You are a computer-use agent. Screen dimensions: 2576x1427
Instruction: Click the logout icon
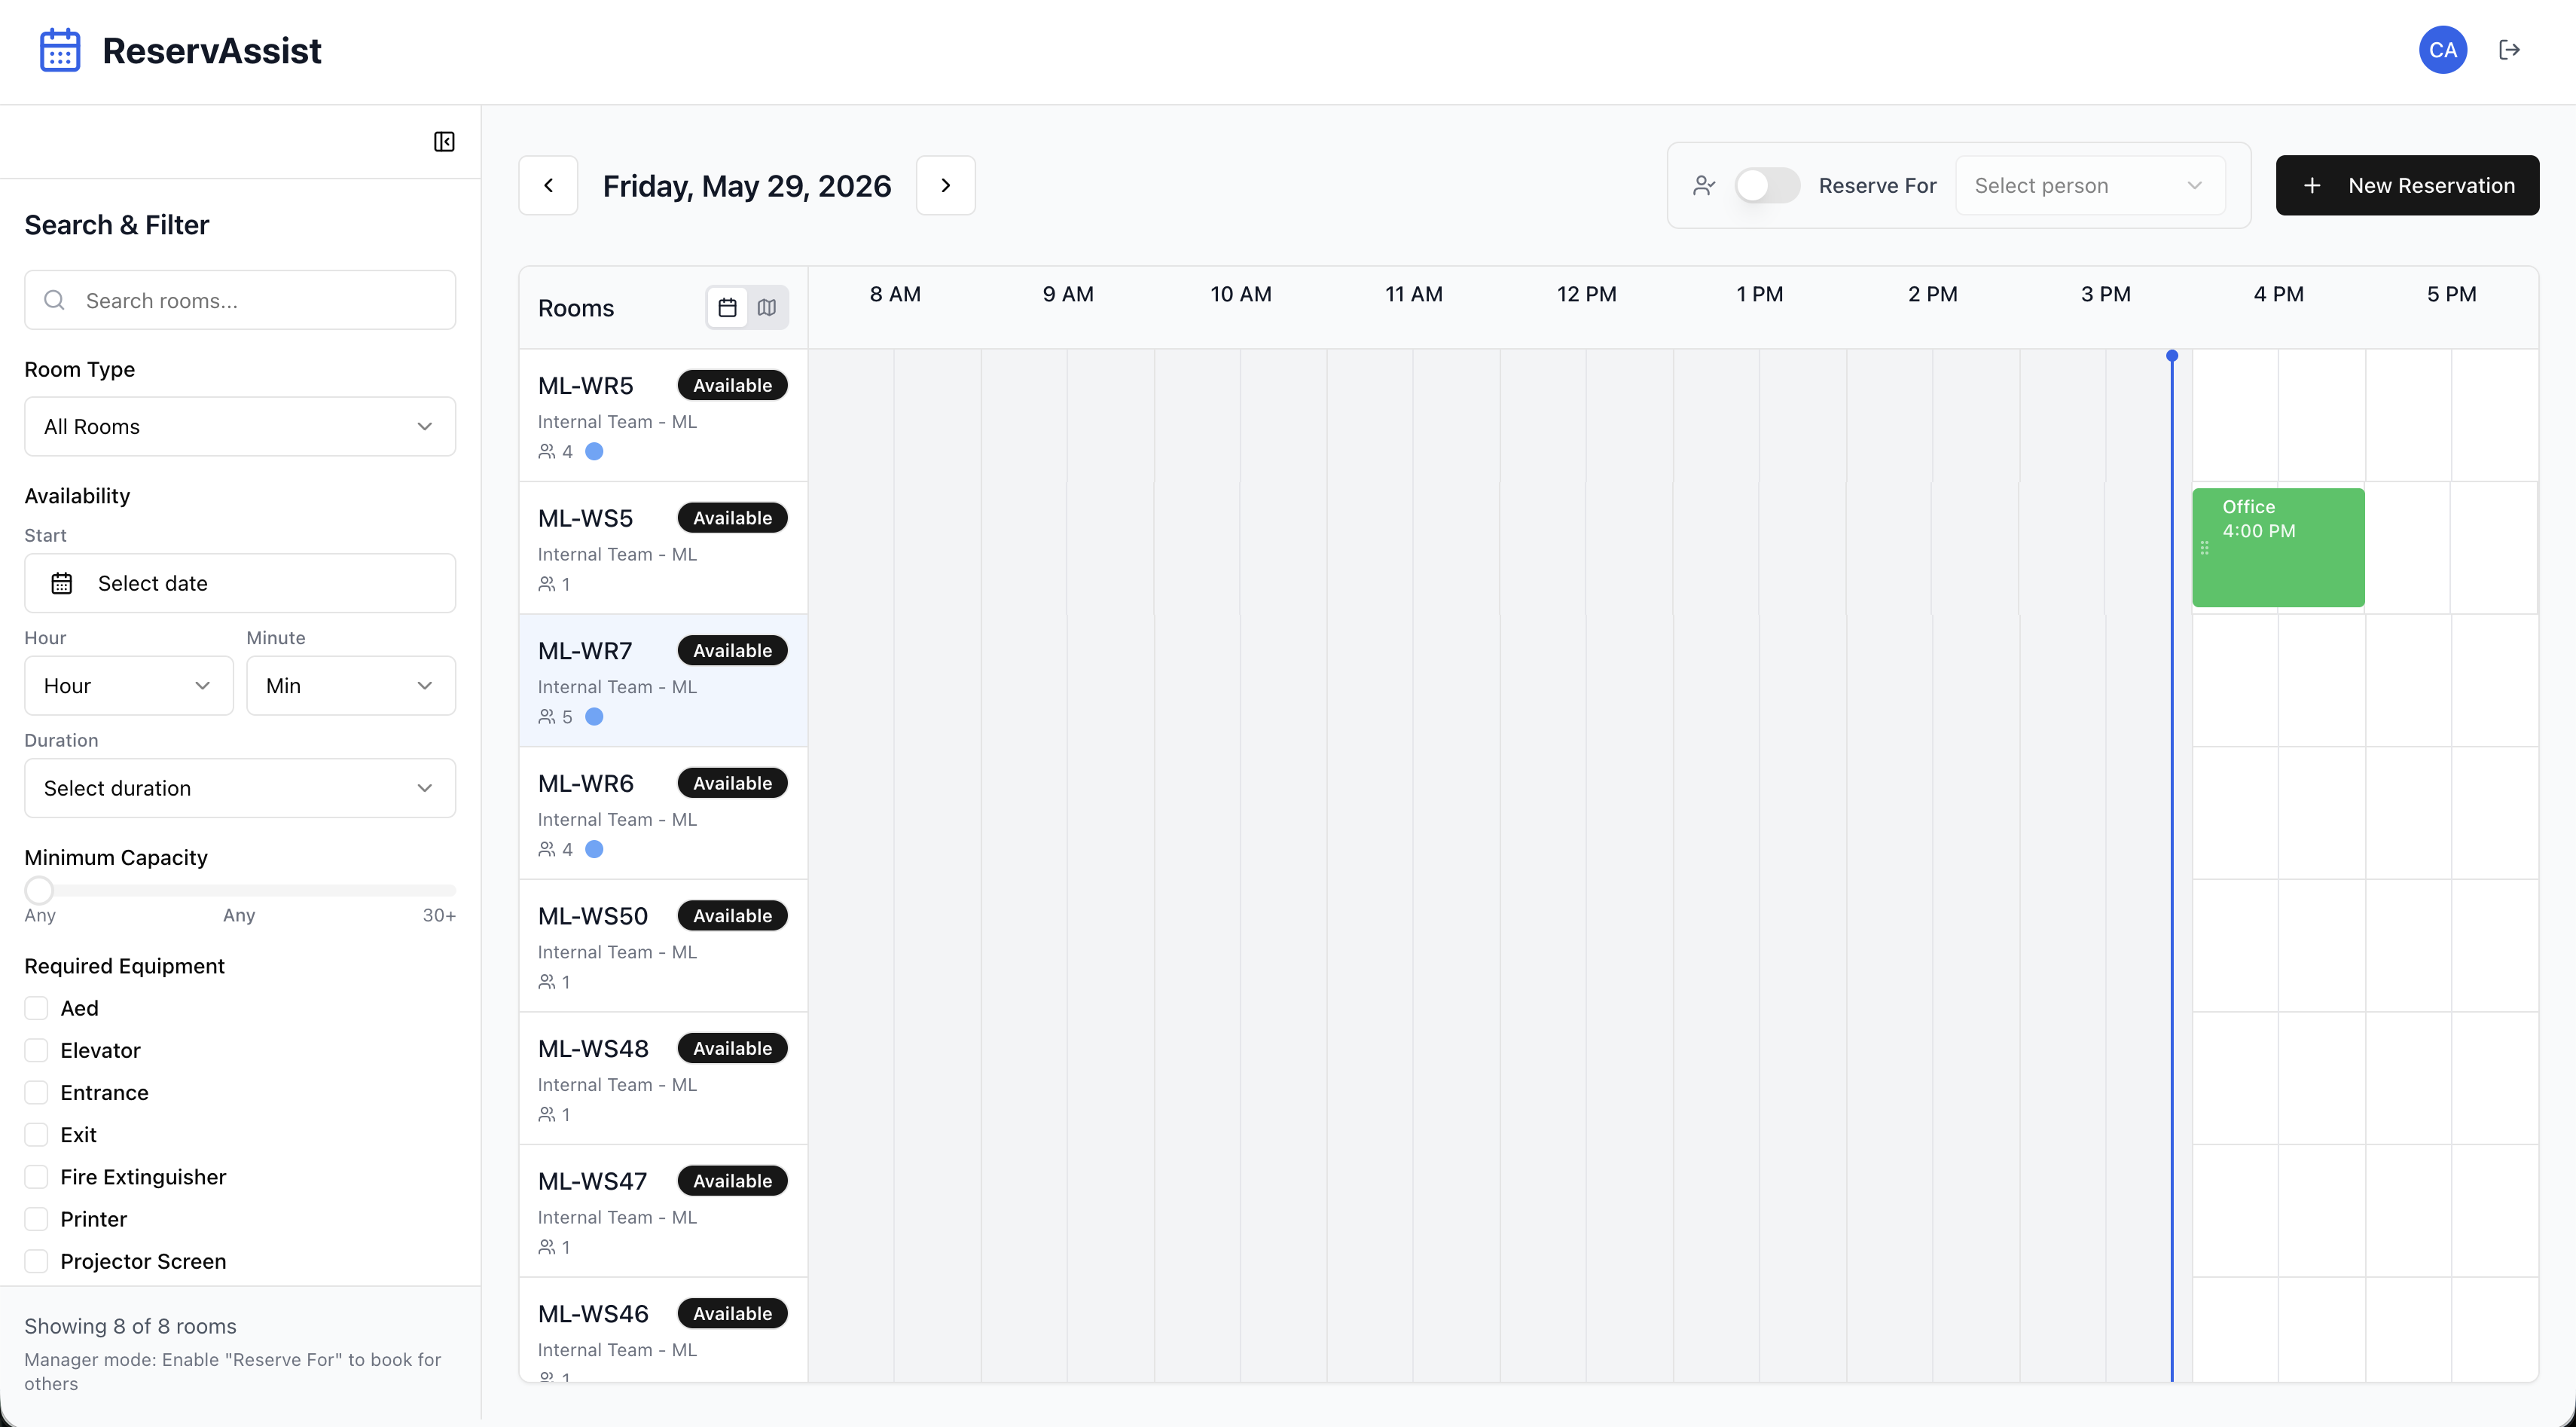(x=2509, y=50)
